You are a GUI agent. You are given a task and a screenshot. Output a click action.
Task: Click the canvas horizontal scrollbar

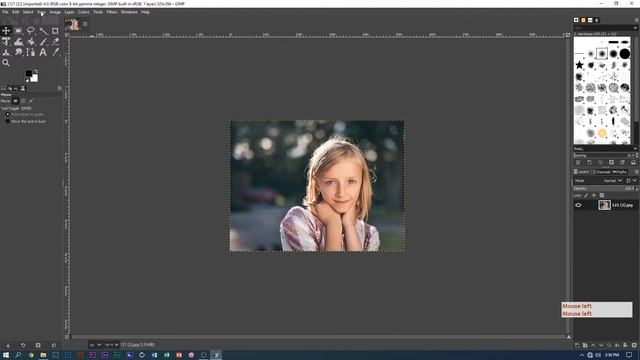318,337
